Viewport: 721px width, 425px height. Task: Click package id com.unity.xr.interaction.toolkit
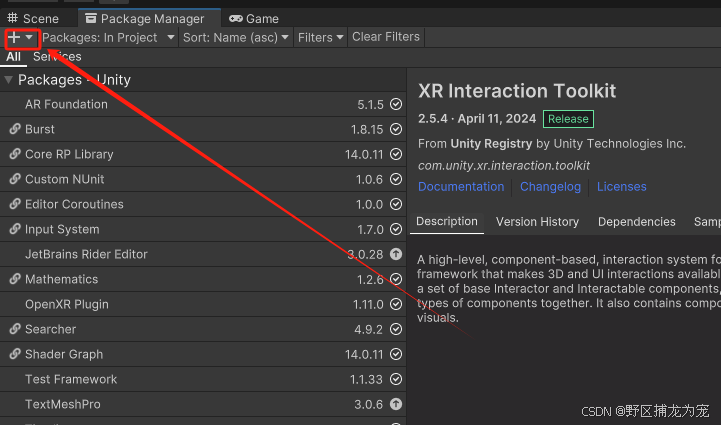[504, 166]
